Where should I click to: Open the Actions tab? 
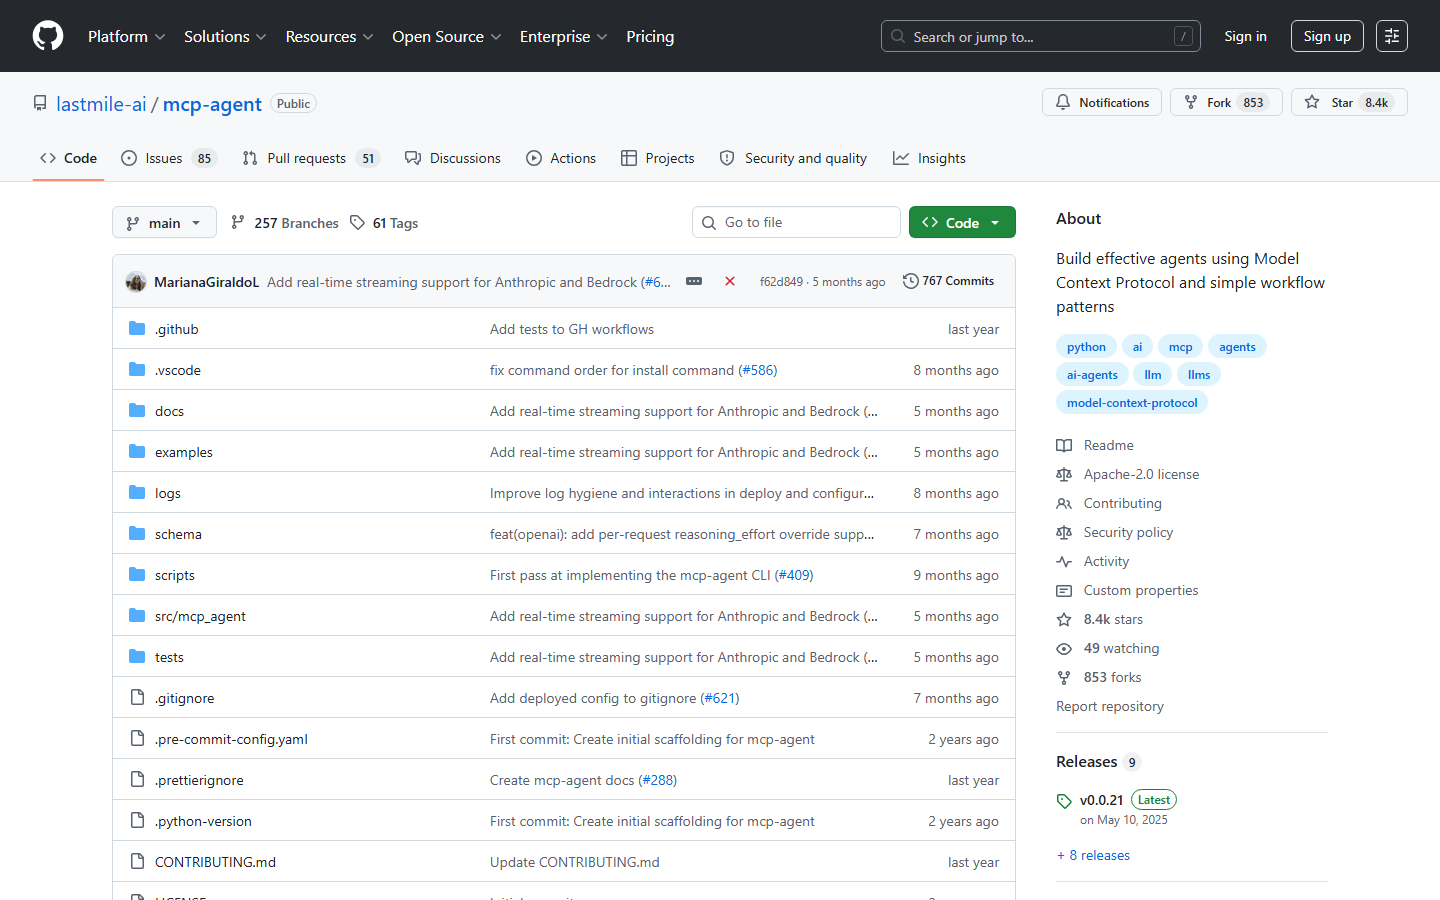click(561, 158)
